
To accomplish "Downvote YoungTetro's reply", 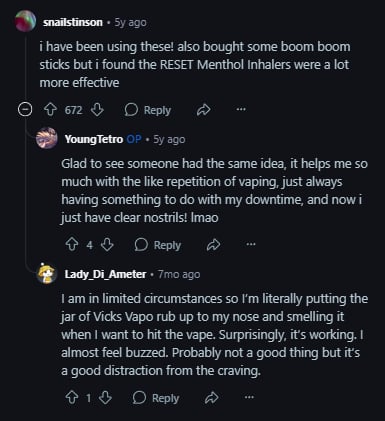I will (x=107, y=245).
